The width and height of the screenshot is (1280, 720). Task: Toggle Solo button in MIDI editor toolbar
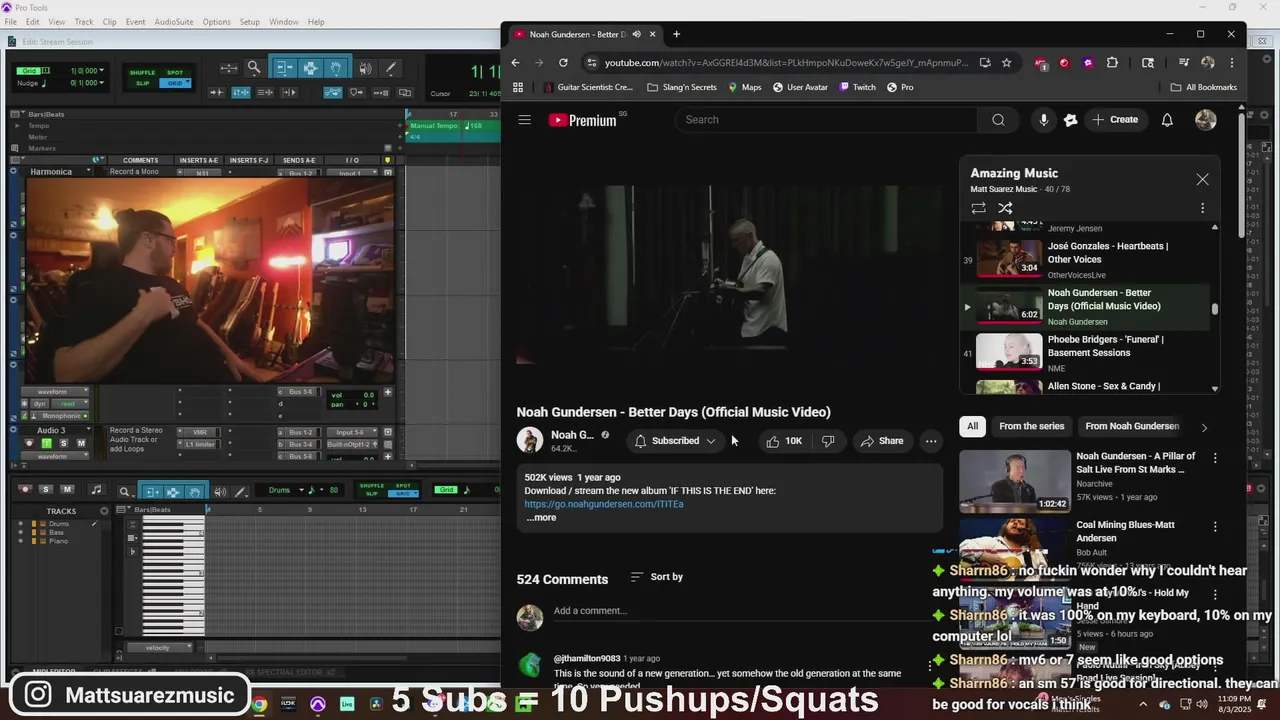click(46, 490)
